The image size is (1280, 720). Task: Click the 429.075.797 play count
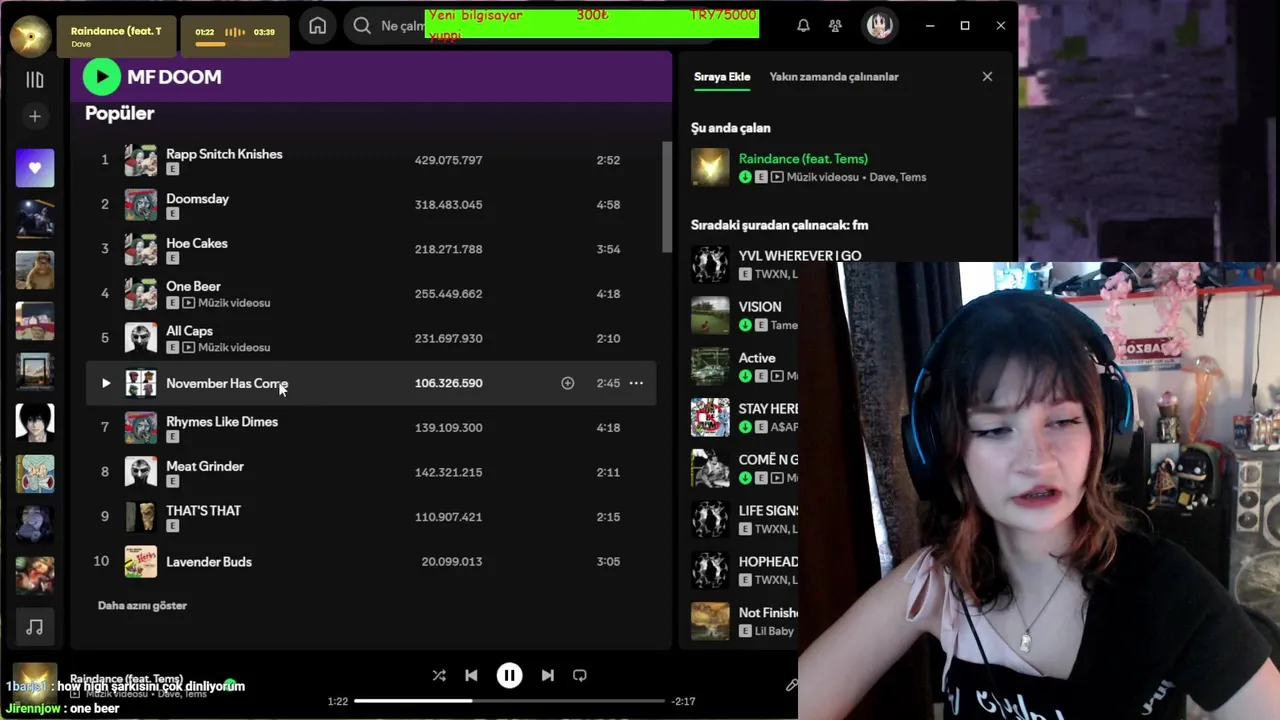pyautogui.click(x=448, y=160)
